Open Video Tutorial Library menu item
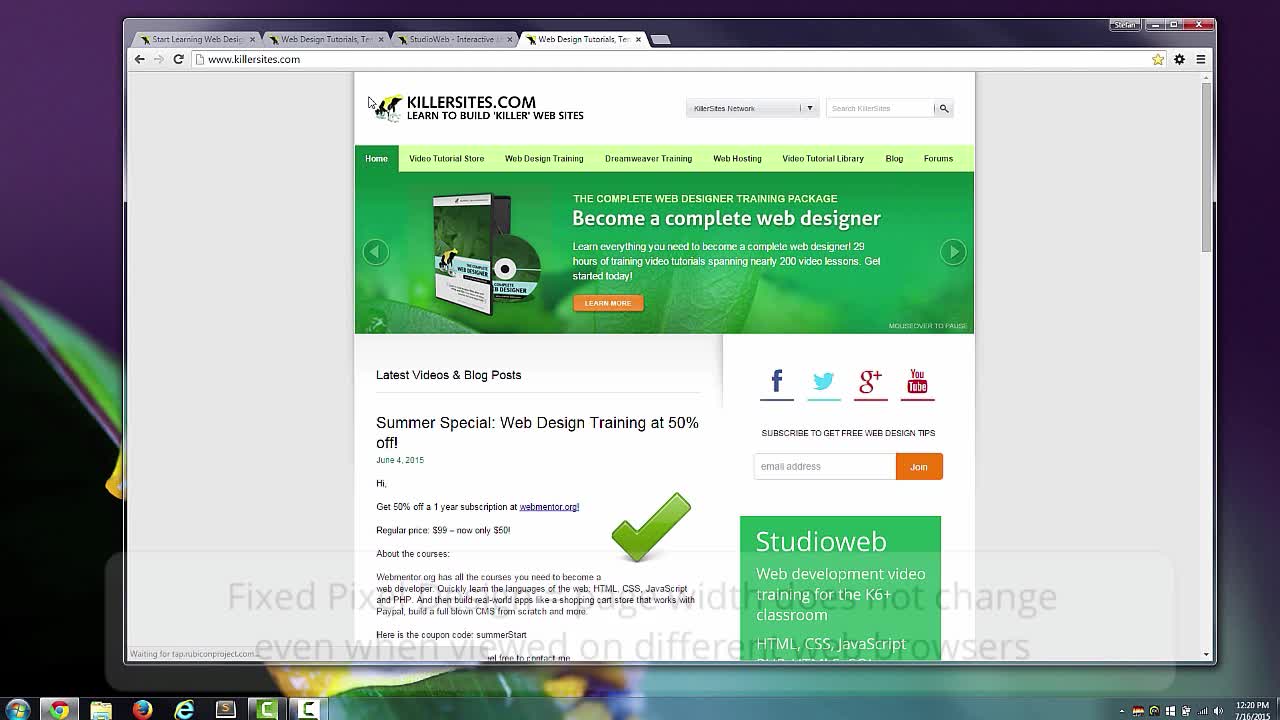The width and height of the screenshot is (1280, 720). tap(823, 158)
